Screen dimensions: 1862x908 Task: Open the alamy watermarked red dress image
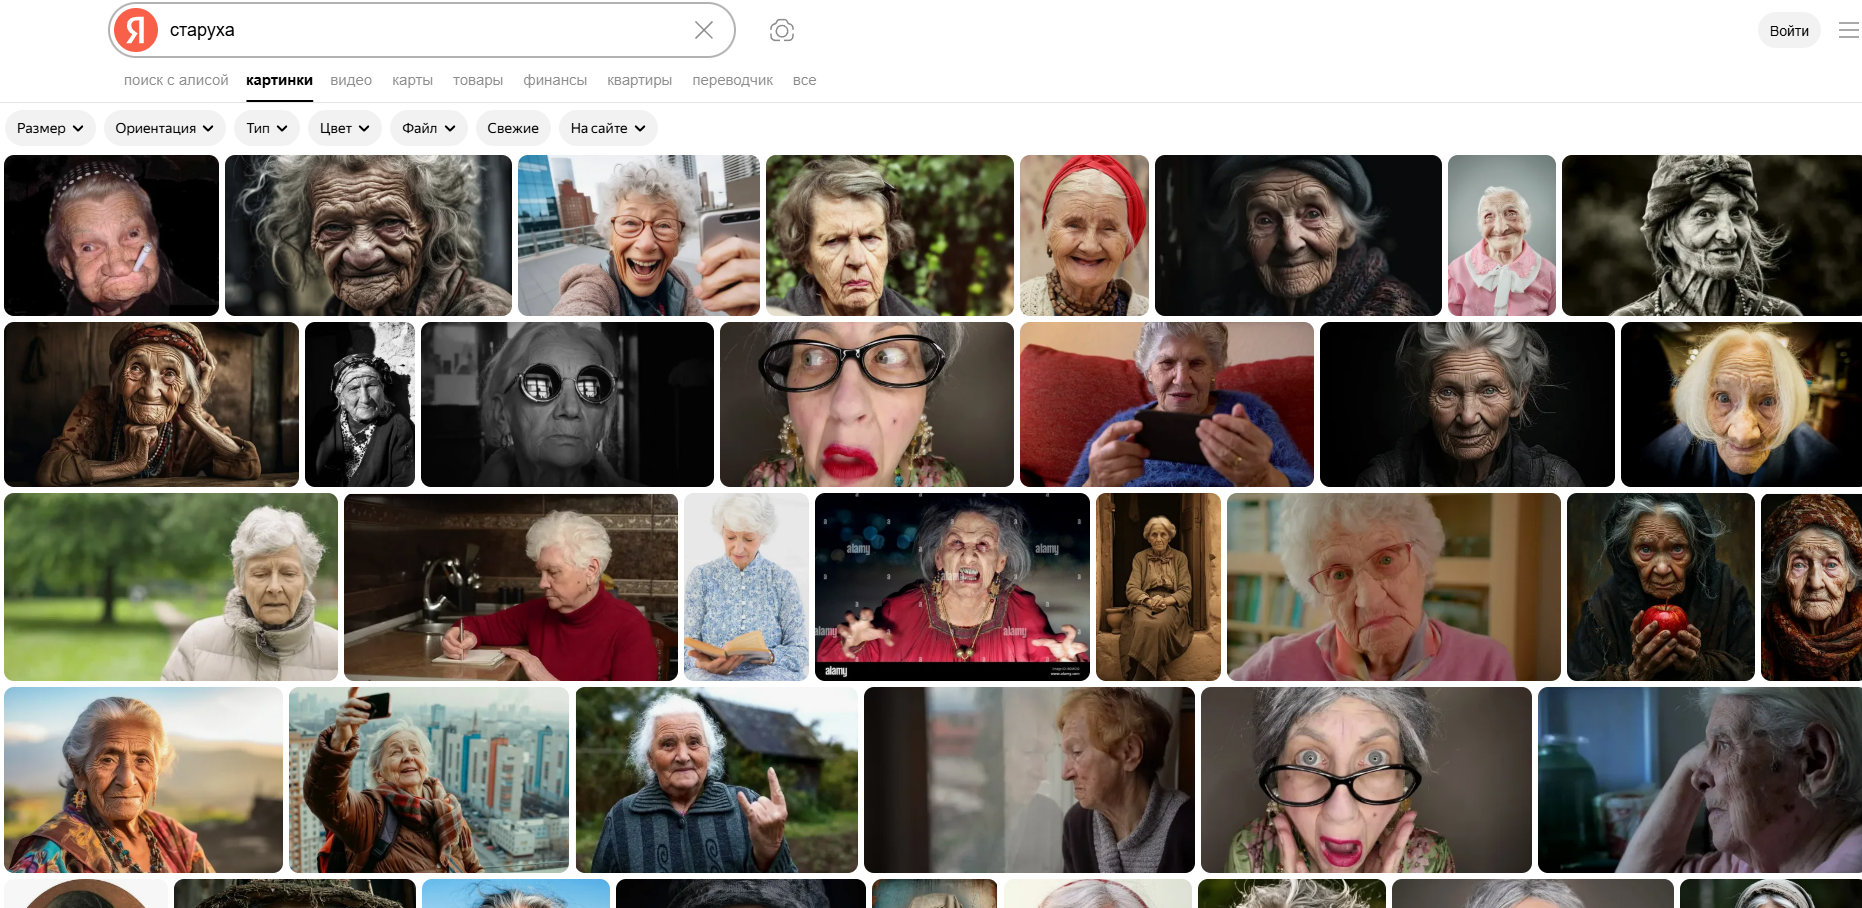(952, 587)
